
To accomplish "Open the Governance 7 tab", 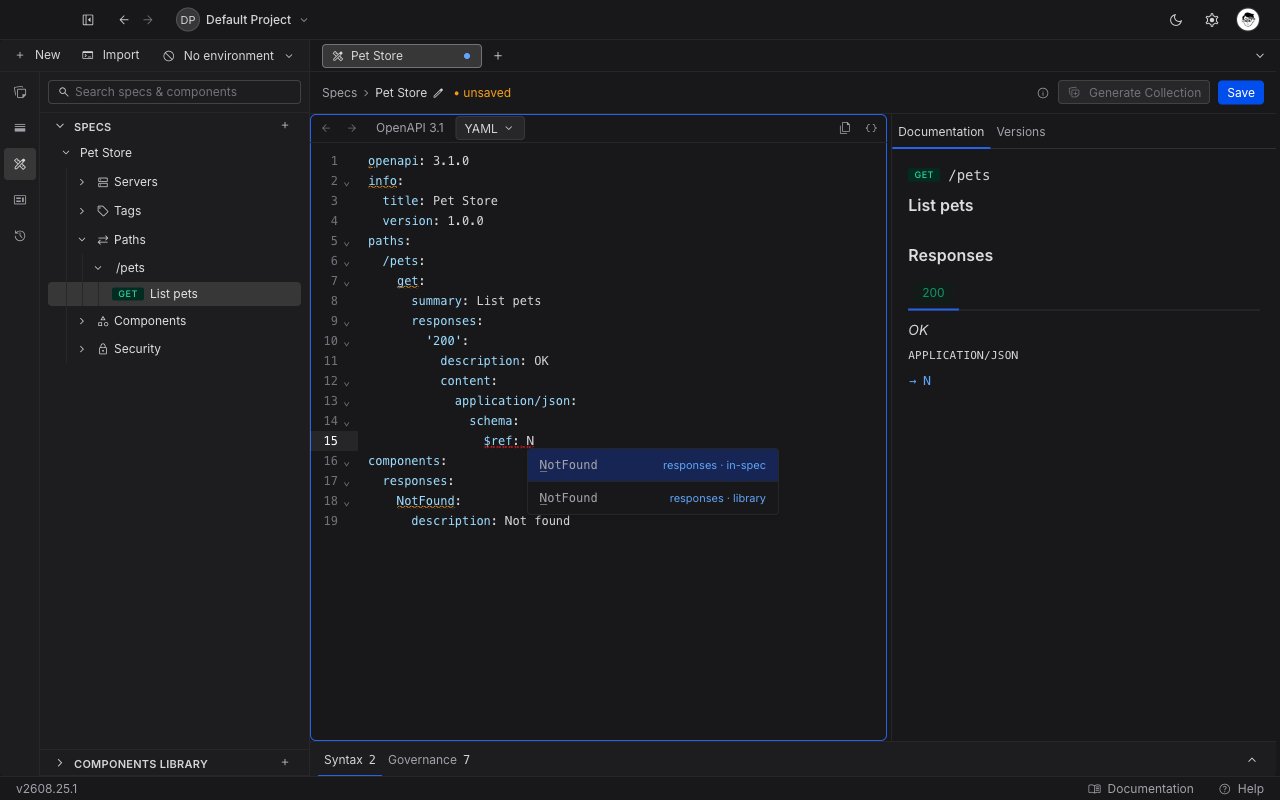I will coord(429,760).
